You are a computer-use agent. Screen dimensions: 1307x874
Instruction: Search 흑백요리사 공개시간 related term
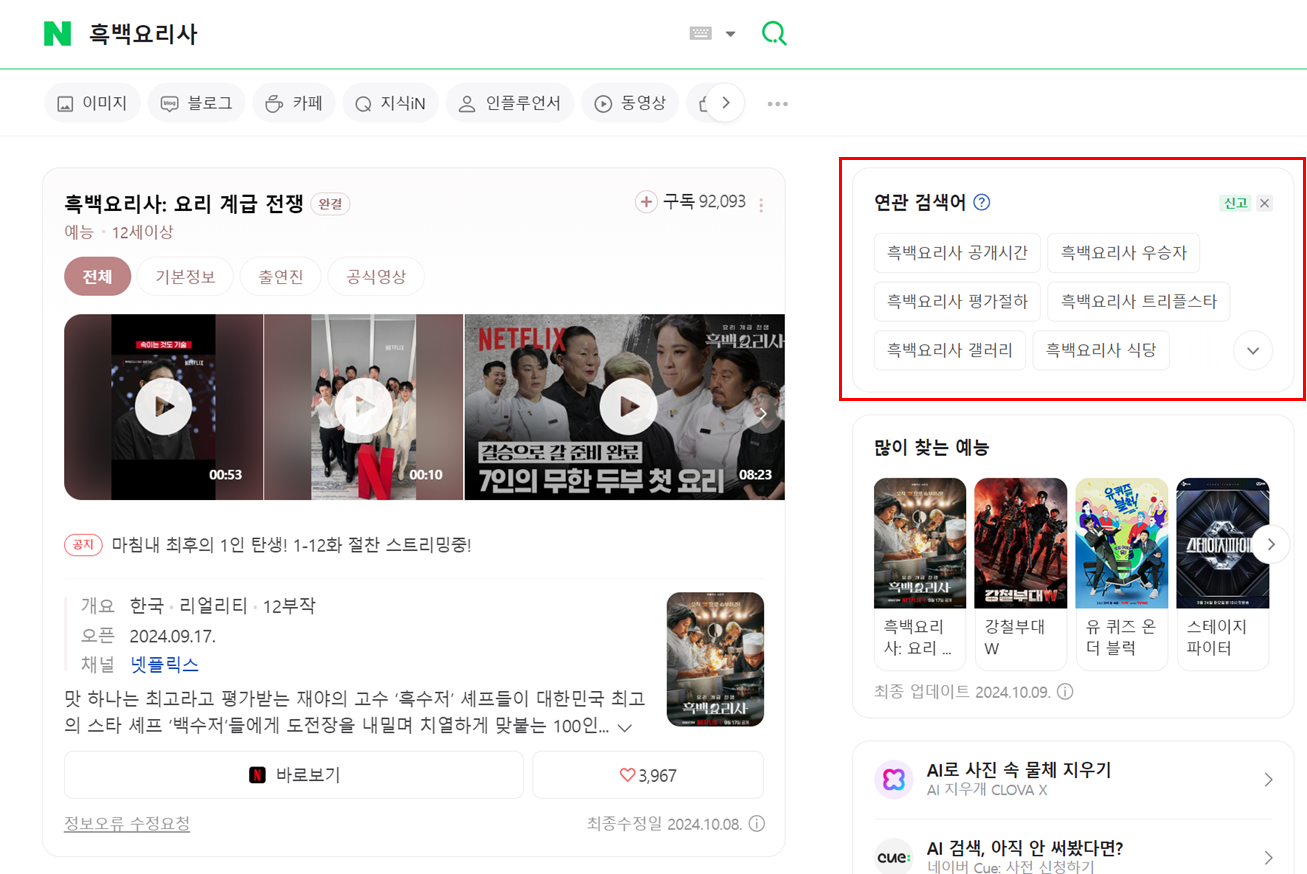pyautogui.click(x=957, y=253)
